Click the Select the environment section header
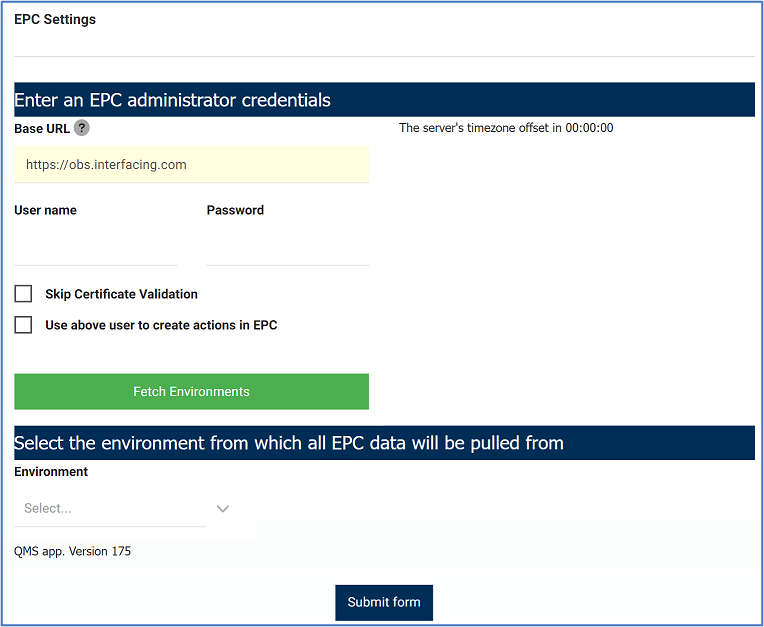The height and width of the screenshot is (627, 764). [289, 443]
